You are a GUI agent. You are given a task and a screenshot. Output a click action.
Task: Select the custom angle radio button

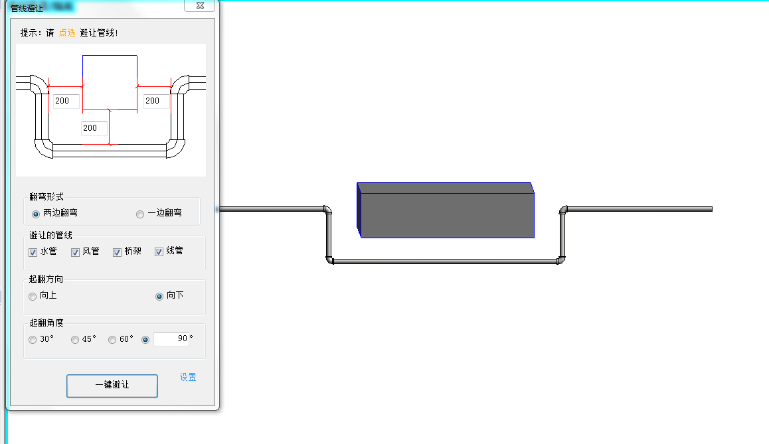[x=146, y=340]
